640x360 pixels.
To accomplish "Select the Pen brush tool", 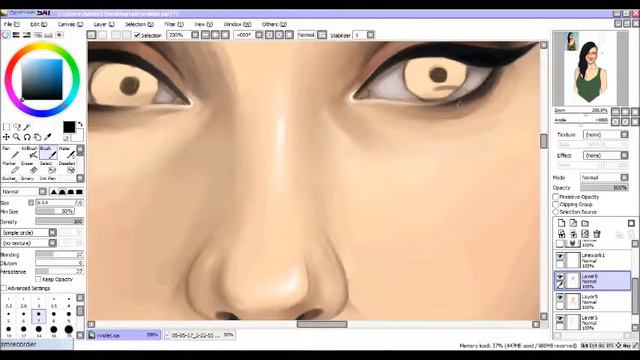I will tap(10, 153).
